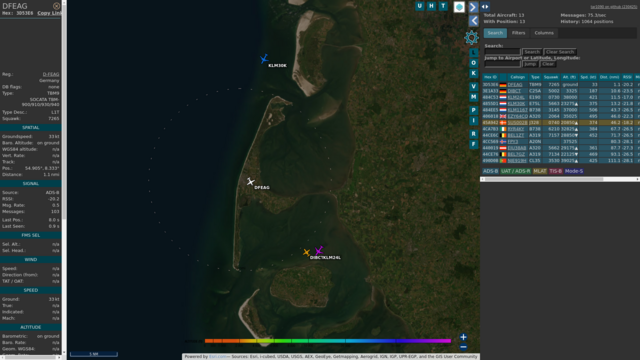This screenshot has width=640, height=360.
Task: Select KLM24L callsign in aircraft table
Action: pos(516,98)
